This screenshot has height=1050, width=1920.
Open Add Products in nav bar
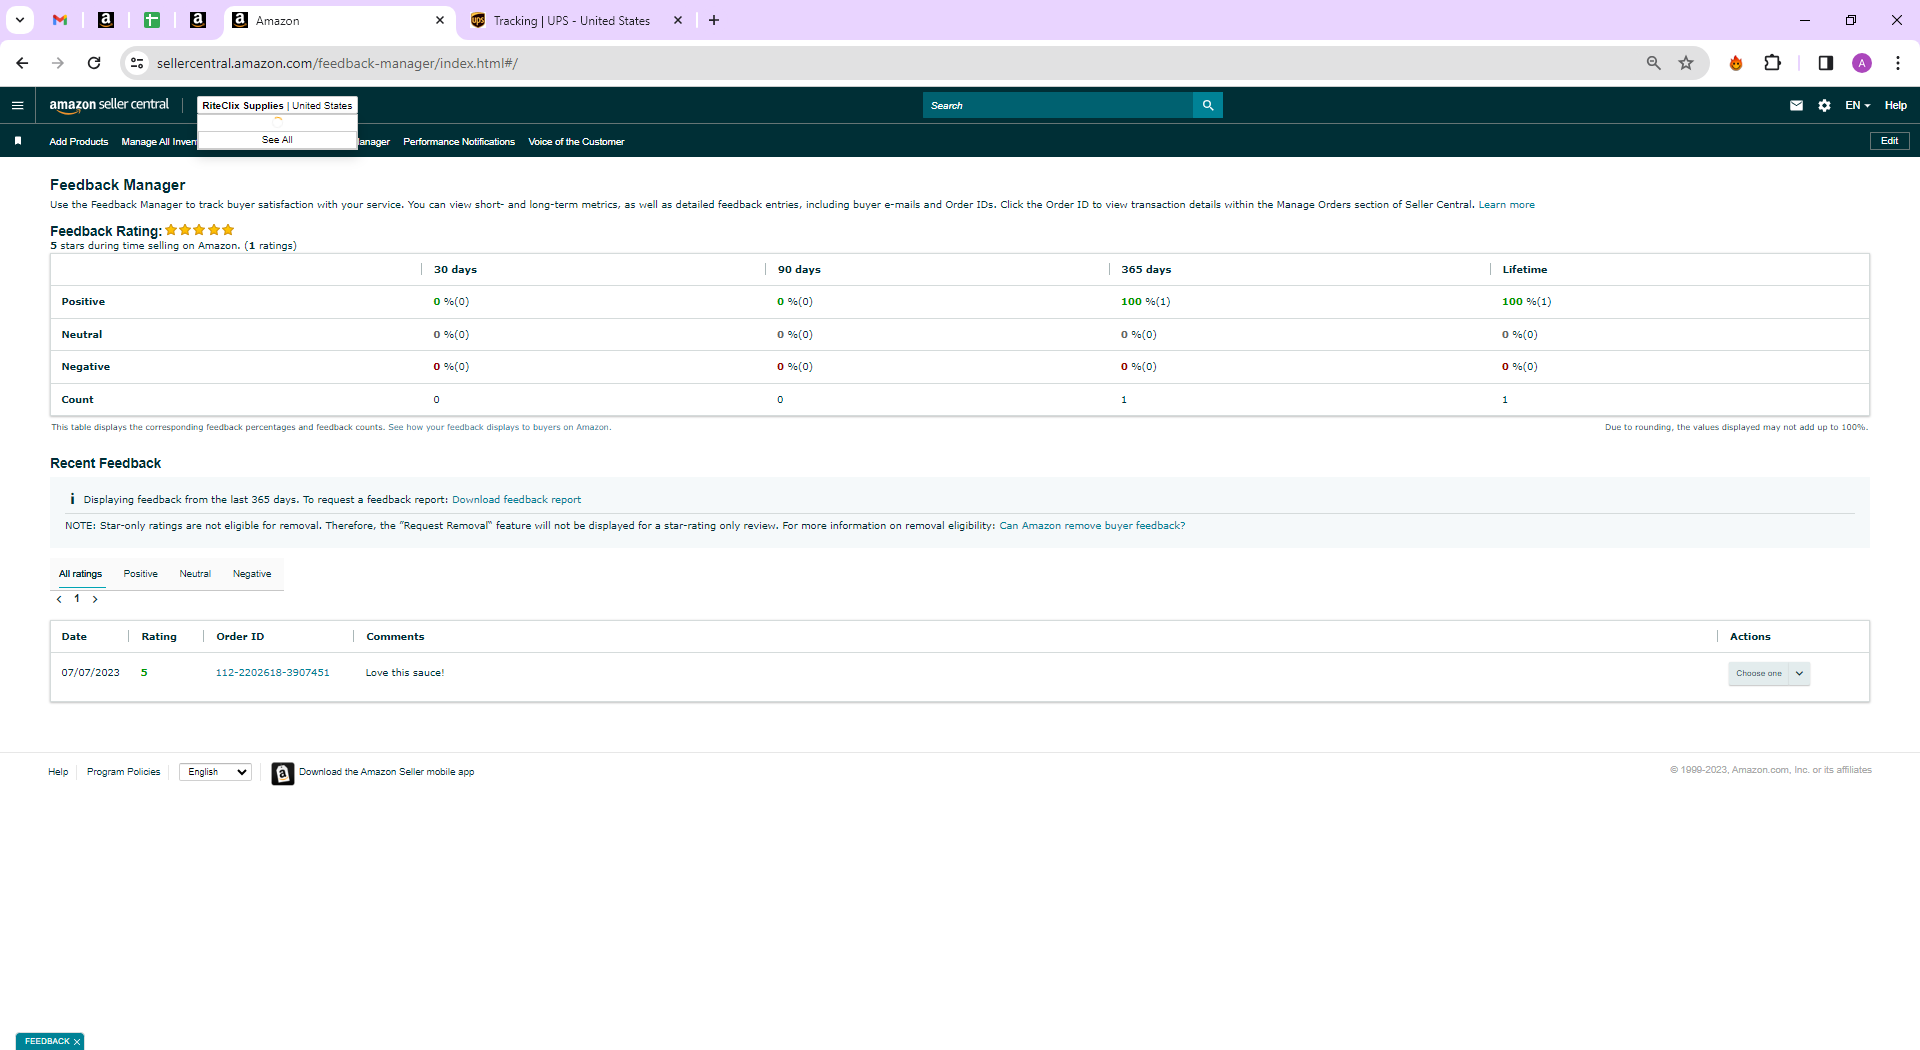(x=78, y=141)
